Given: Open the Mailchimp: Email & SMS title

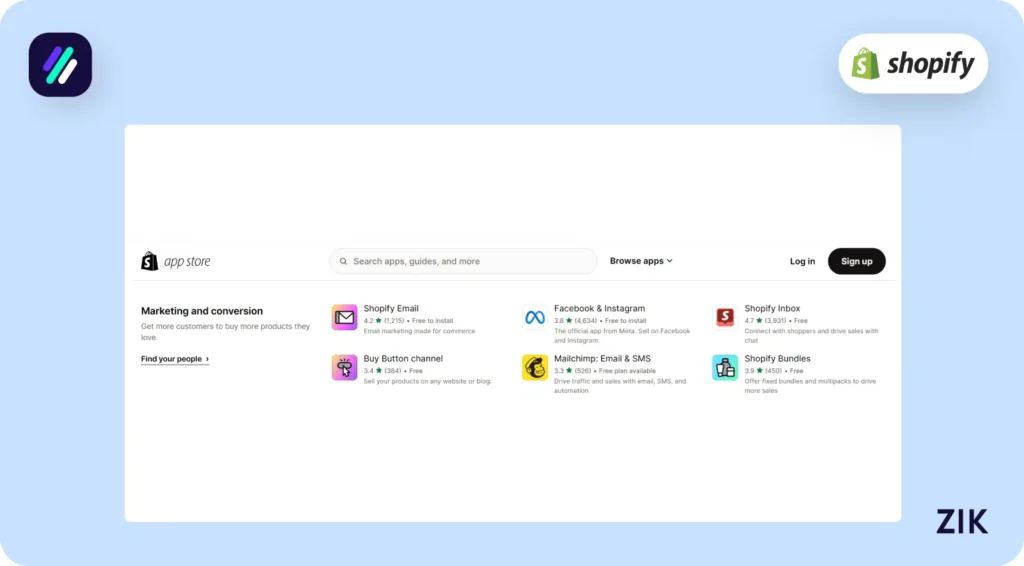Looking at the screenshot, I should point(602,359).
